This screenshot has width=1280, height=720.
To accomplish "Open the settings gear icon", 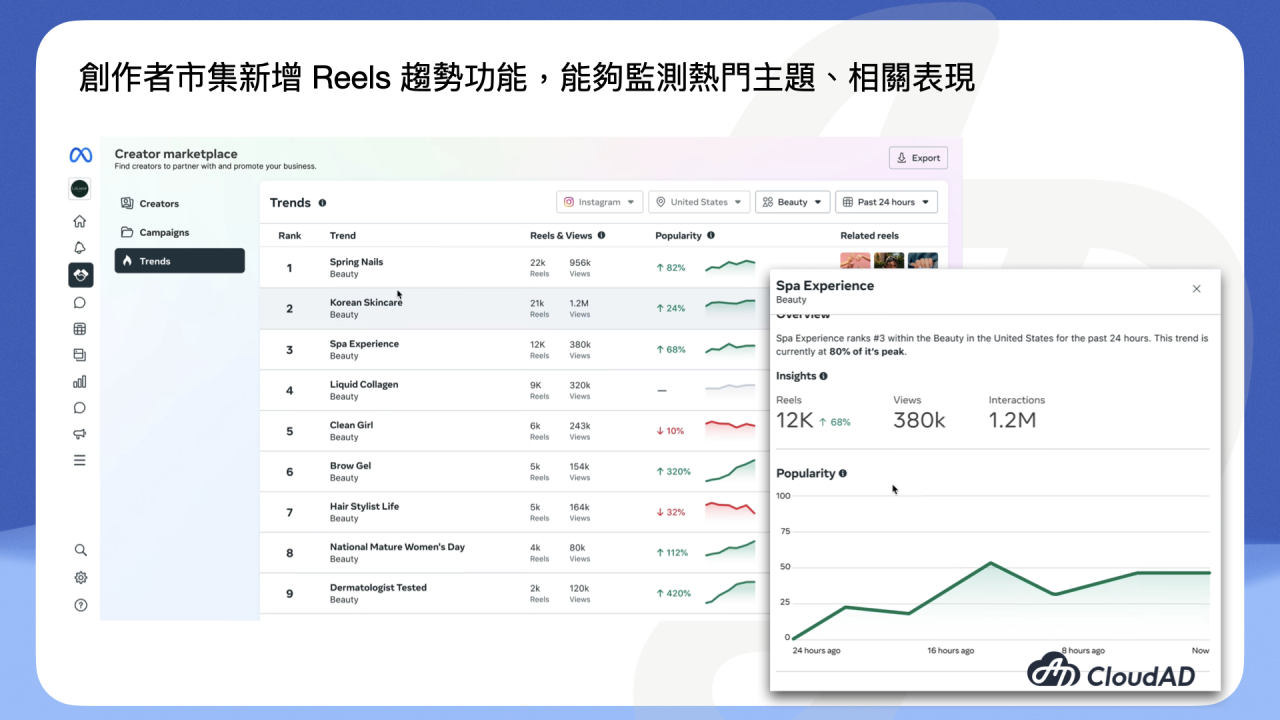I will (x=81, y=577).
